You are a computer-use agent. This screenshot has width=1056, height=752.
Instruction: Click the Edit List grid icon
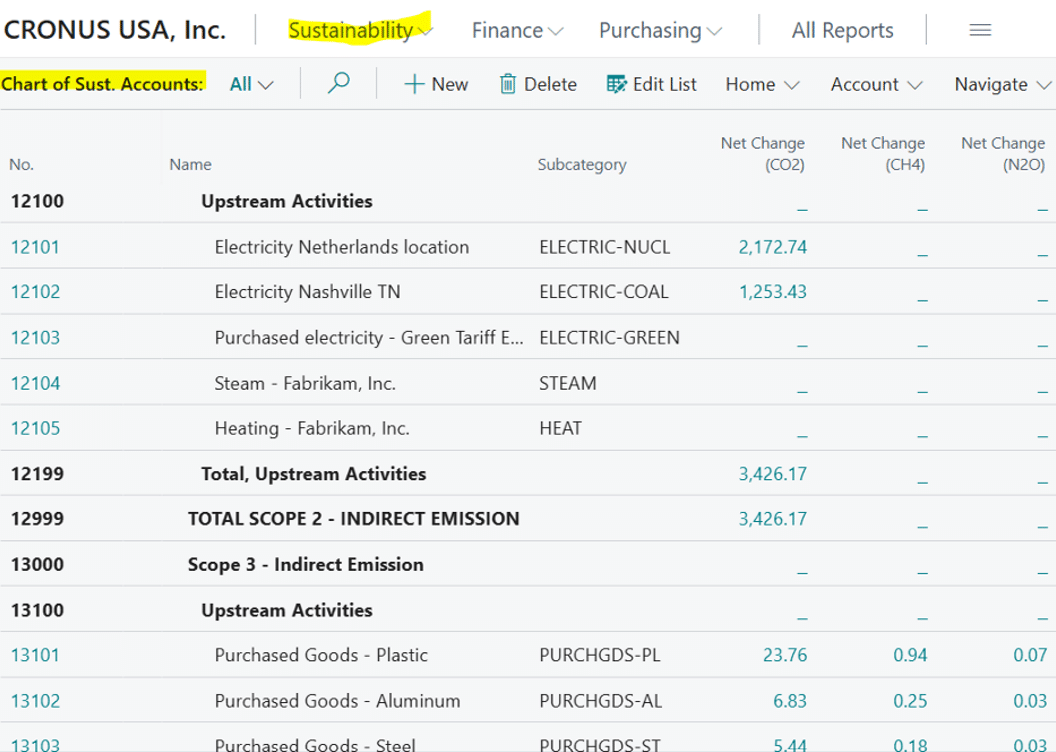coord(616,85)
